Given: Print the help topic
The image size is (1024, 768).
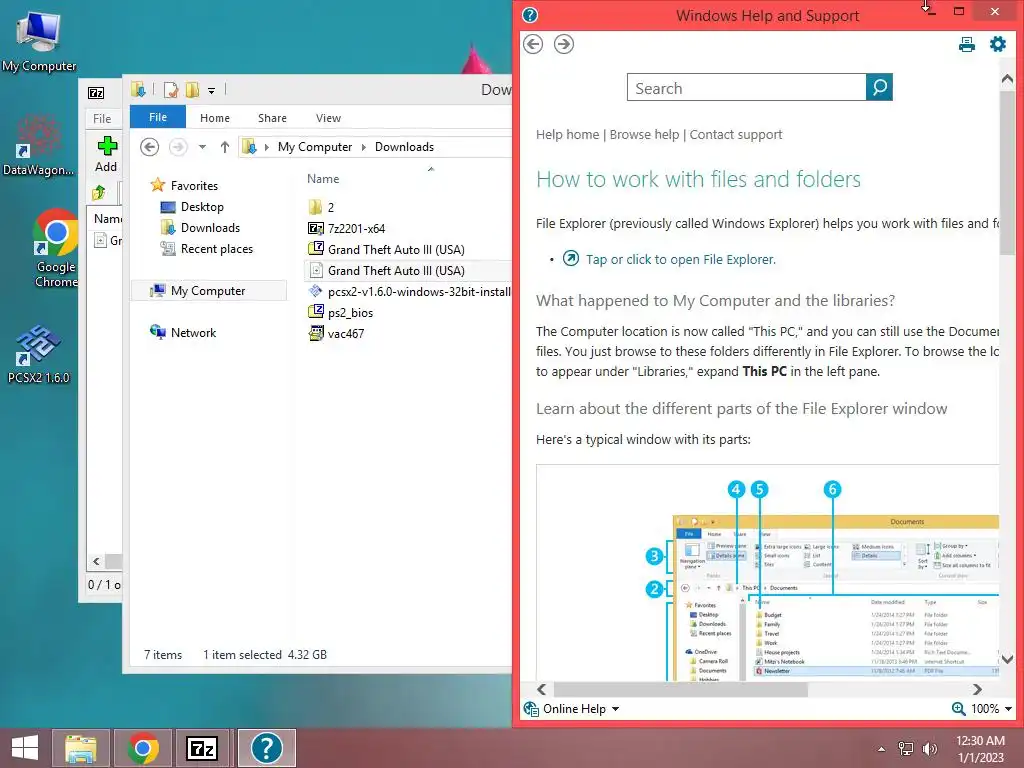Looking at the screenshot, I should [967, 44].
